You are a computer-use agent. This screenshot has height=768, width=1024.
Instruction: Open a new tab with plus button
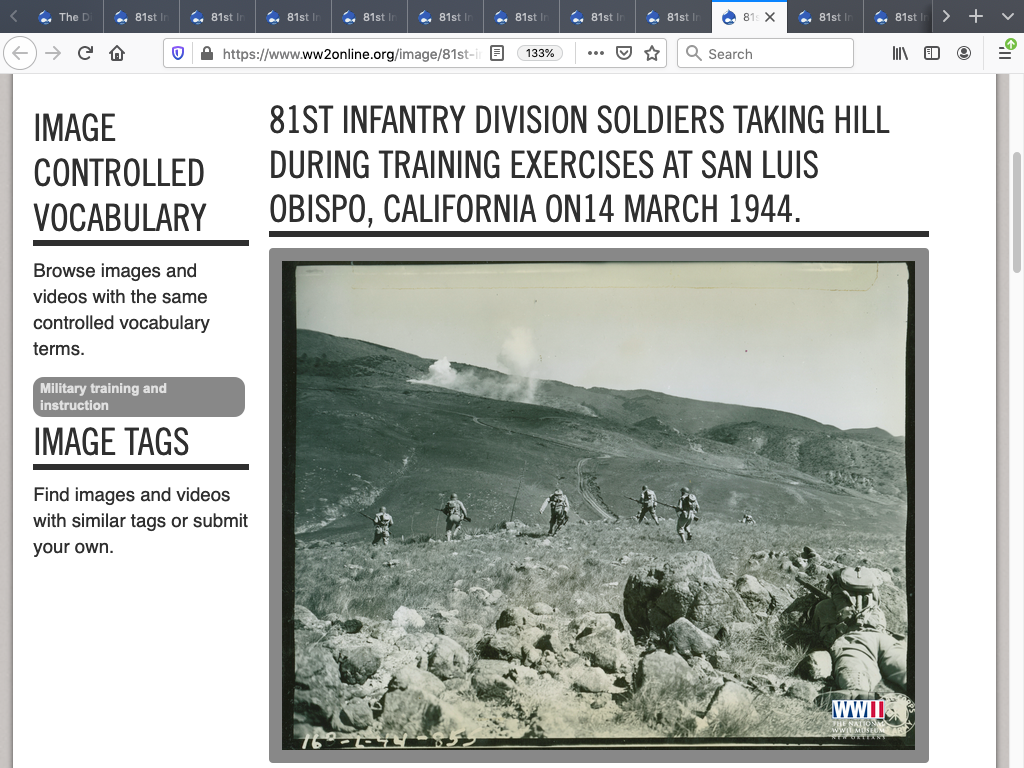tap(976, 17)
